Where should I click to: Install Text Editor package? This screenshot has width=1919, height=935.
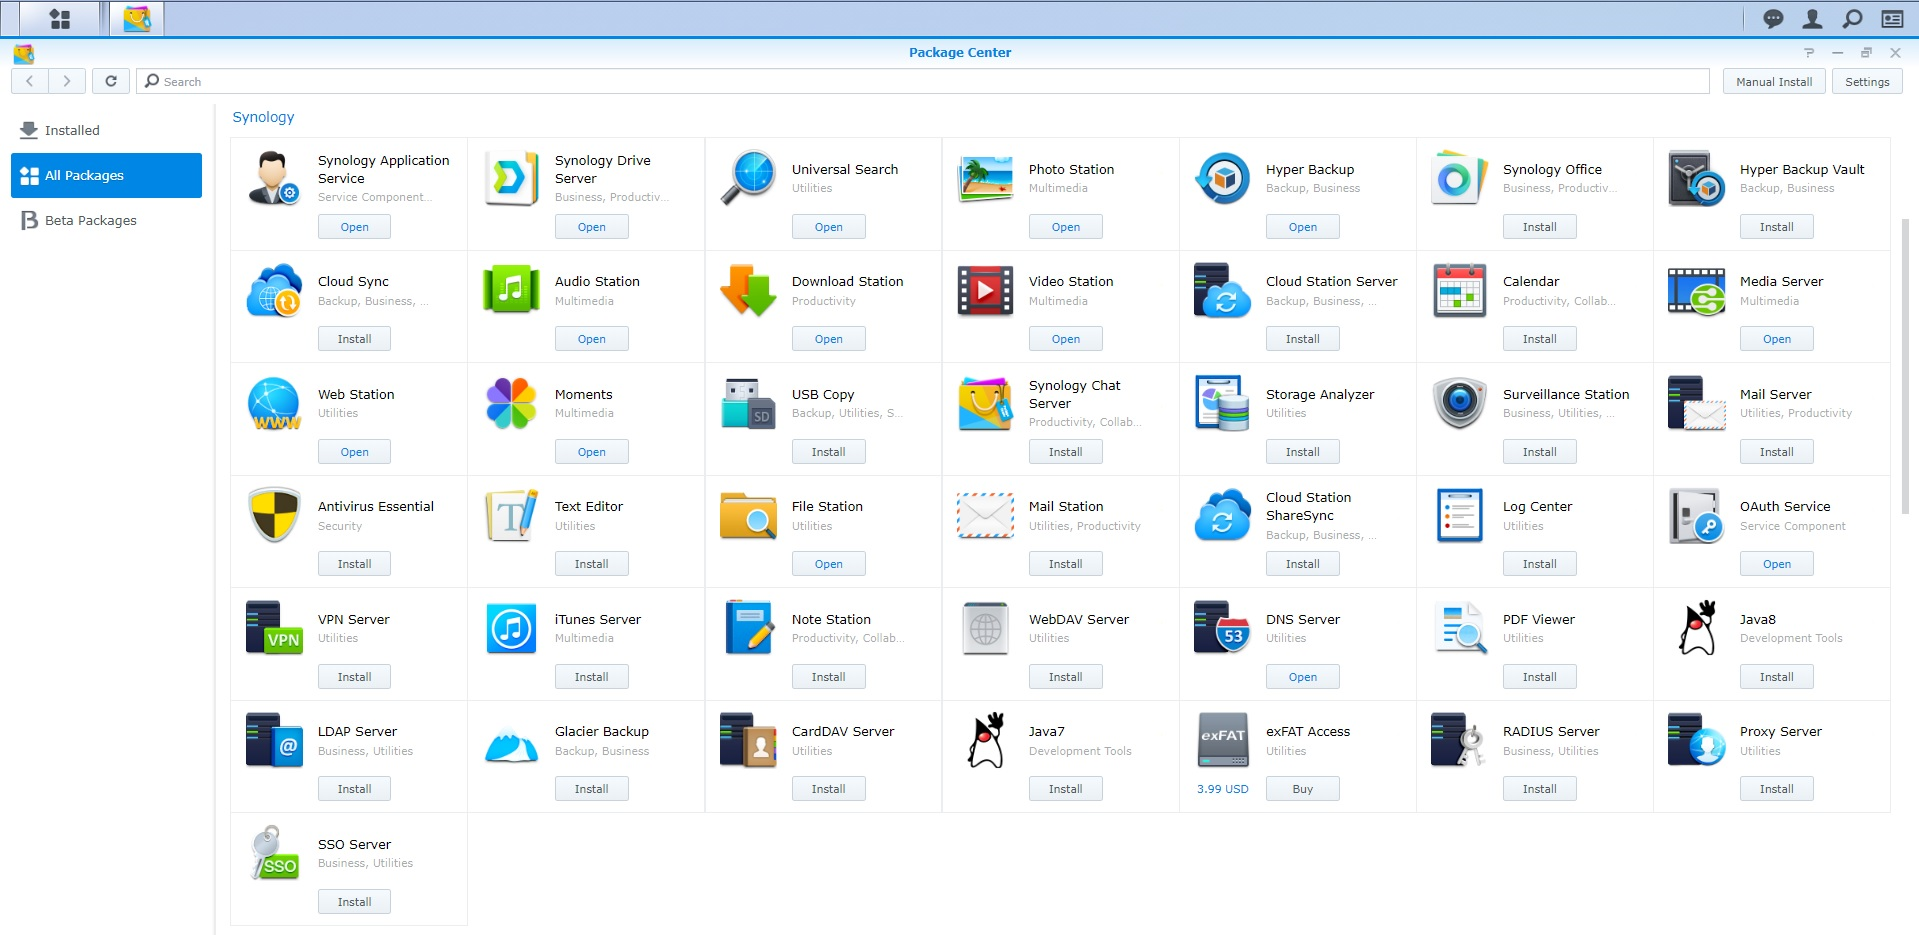click(592, 564)
